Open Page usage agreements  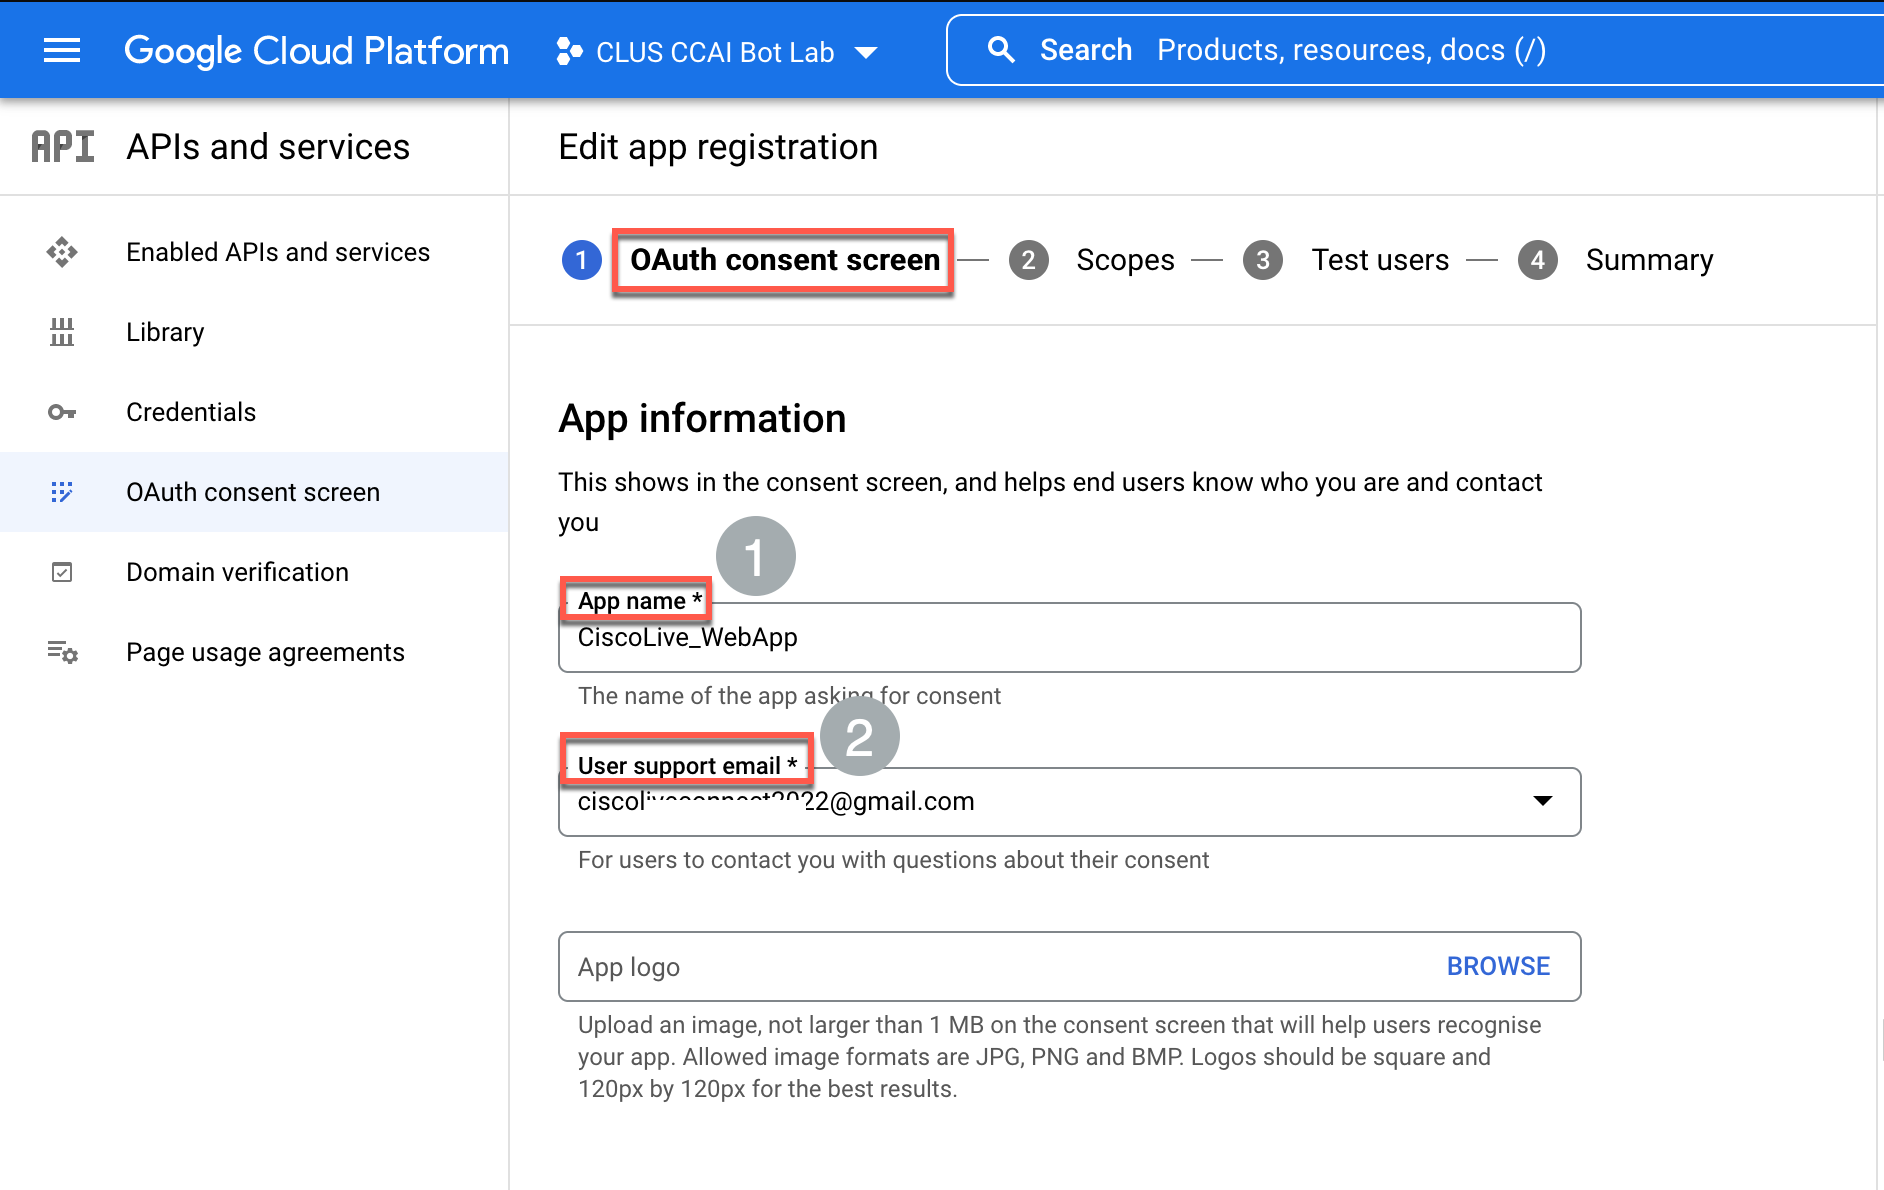254,652
